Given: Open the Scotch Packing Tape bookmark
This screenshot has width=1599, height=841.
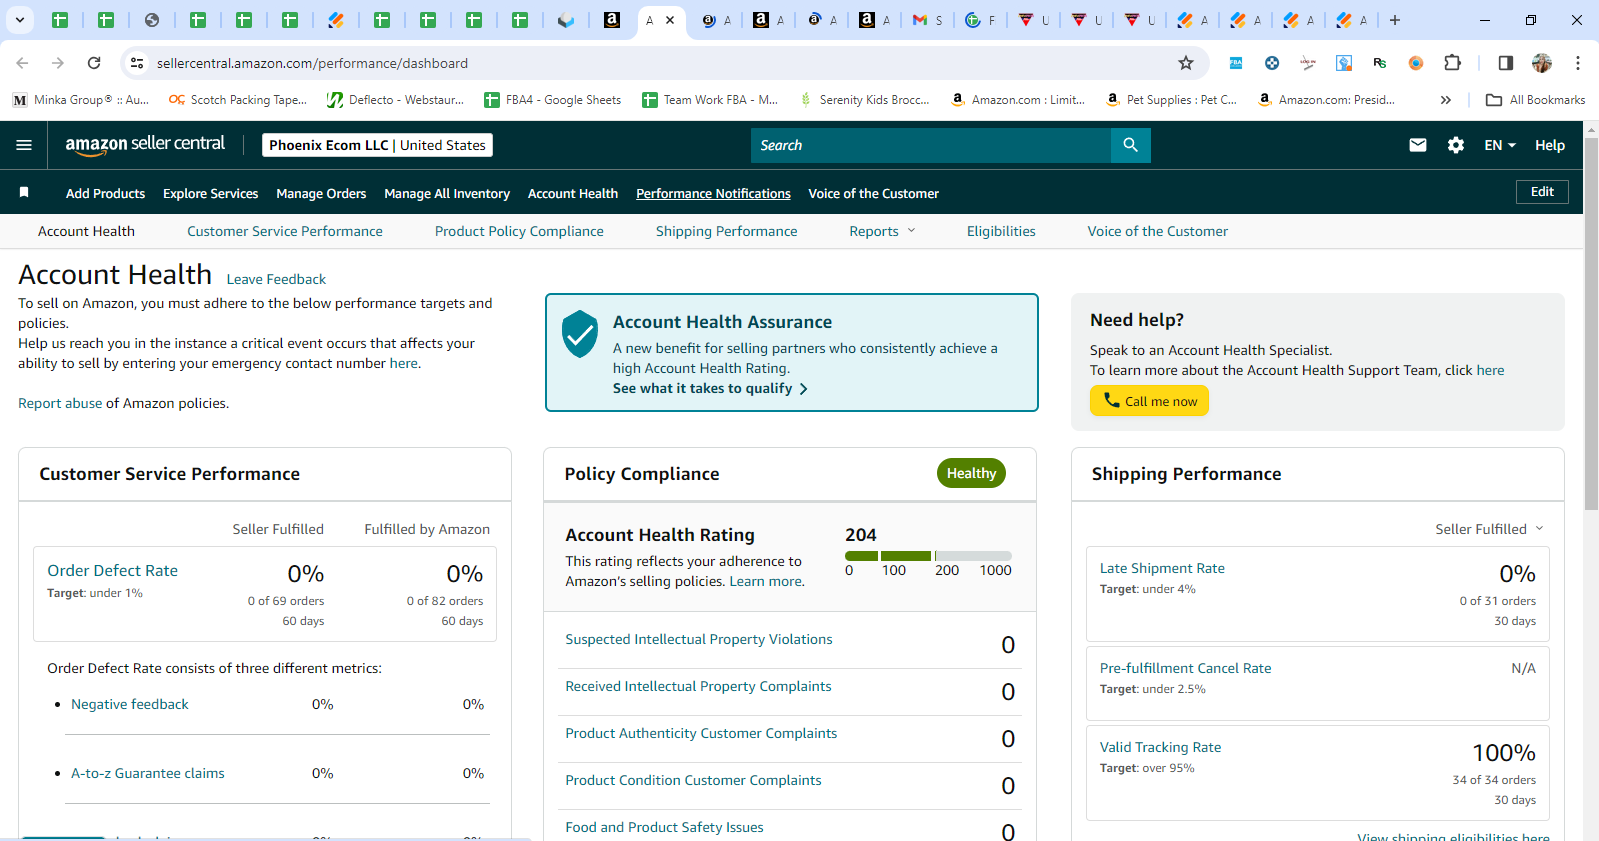Looking at the screenshot, I should click(x=238, y=100).
